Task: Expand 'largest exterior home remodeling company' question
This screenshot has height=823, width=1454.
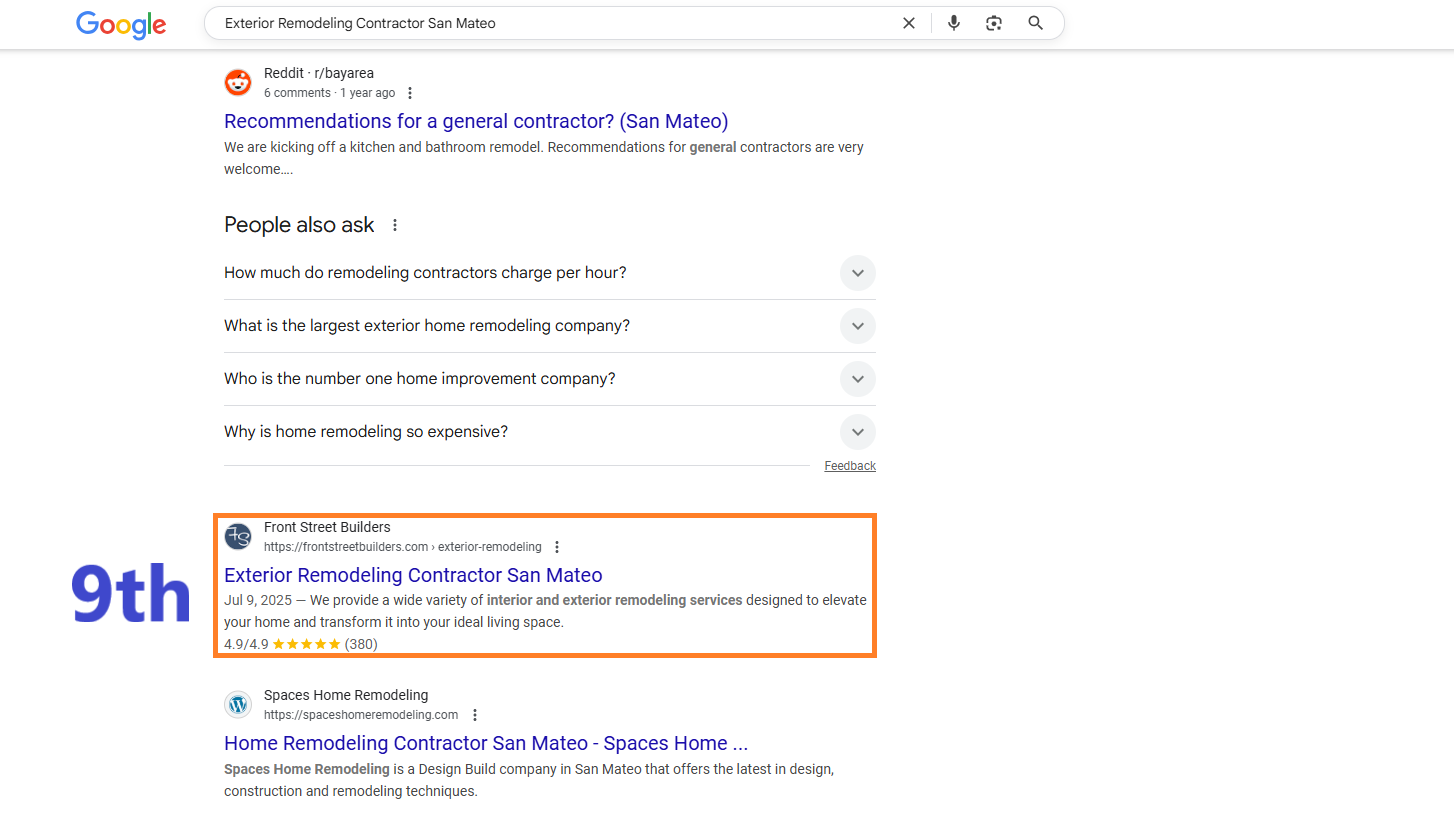Action: pos(550,326)
